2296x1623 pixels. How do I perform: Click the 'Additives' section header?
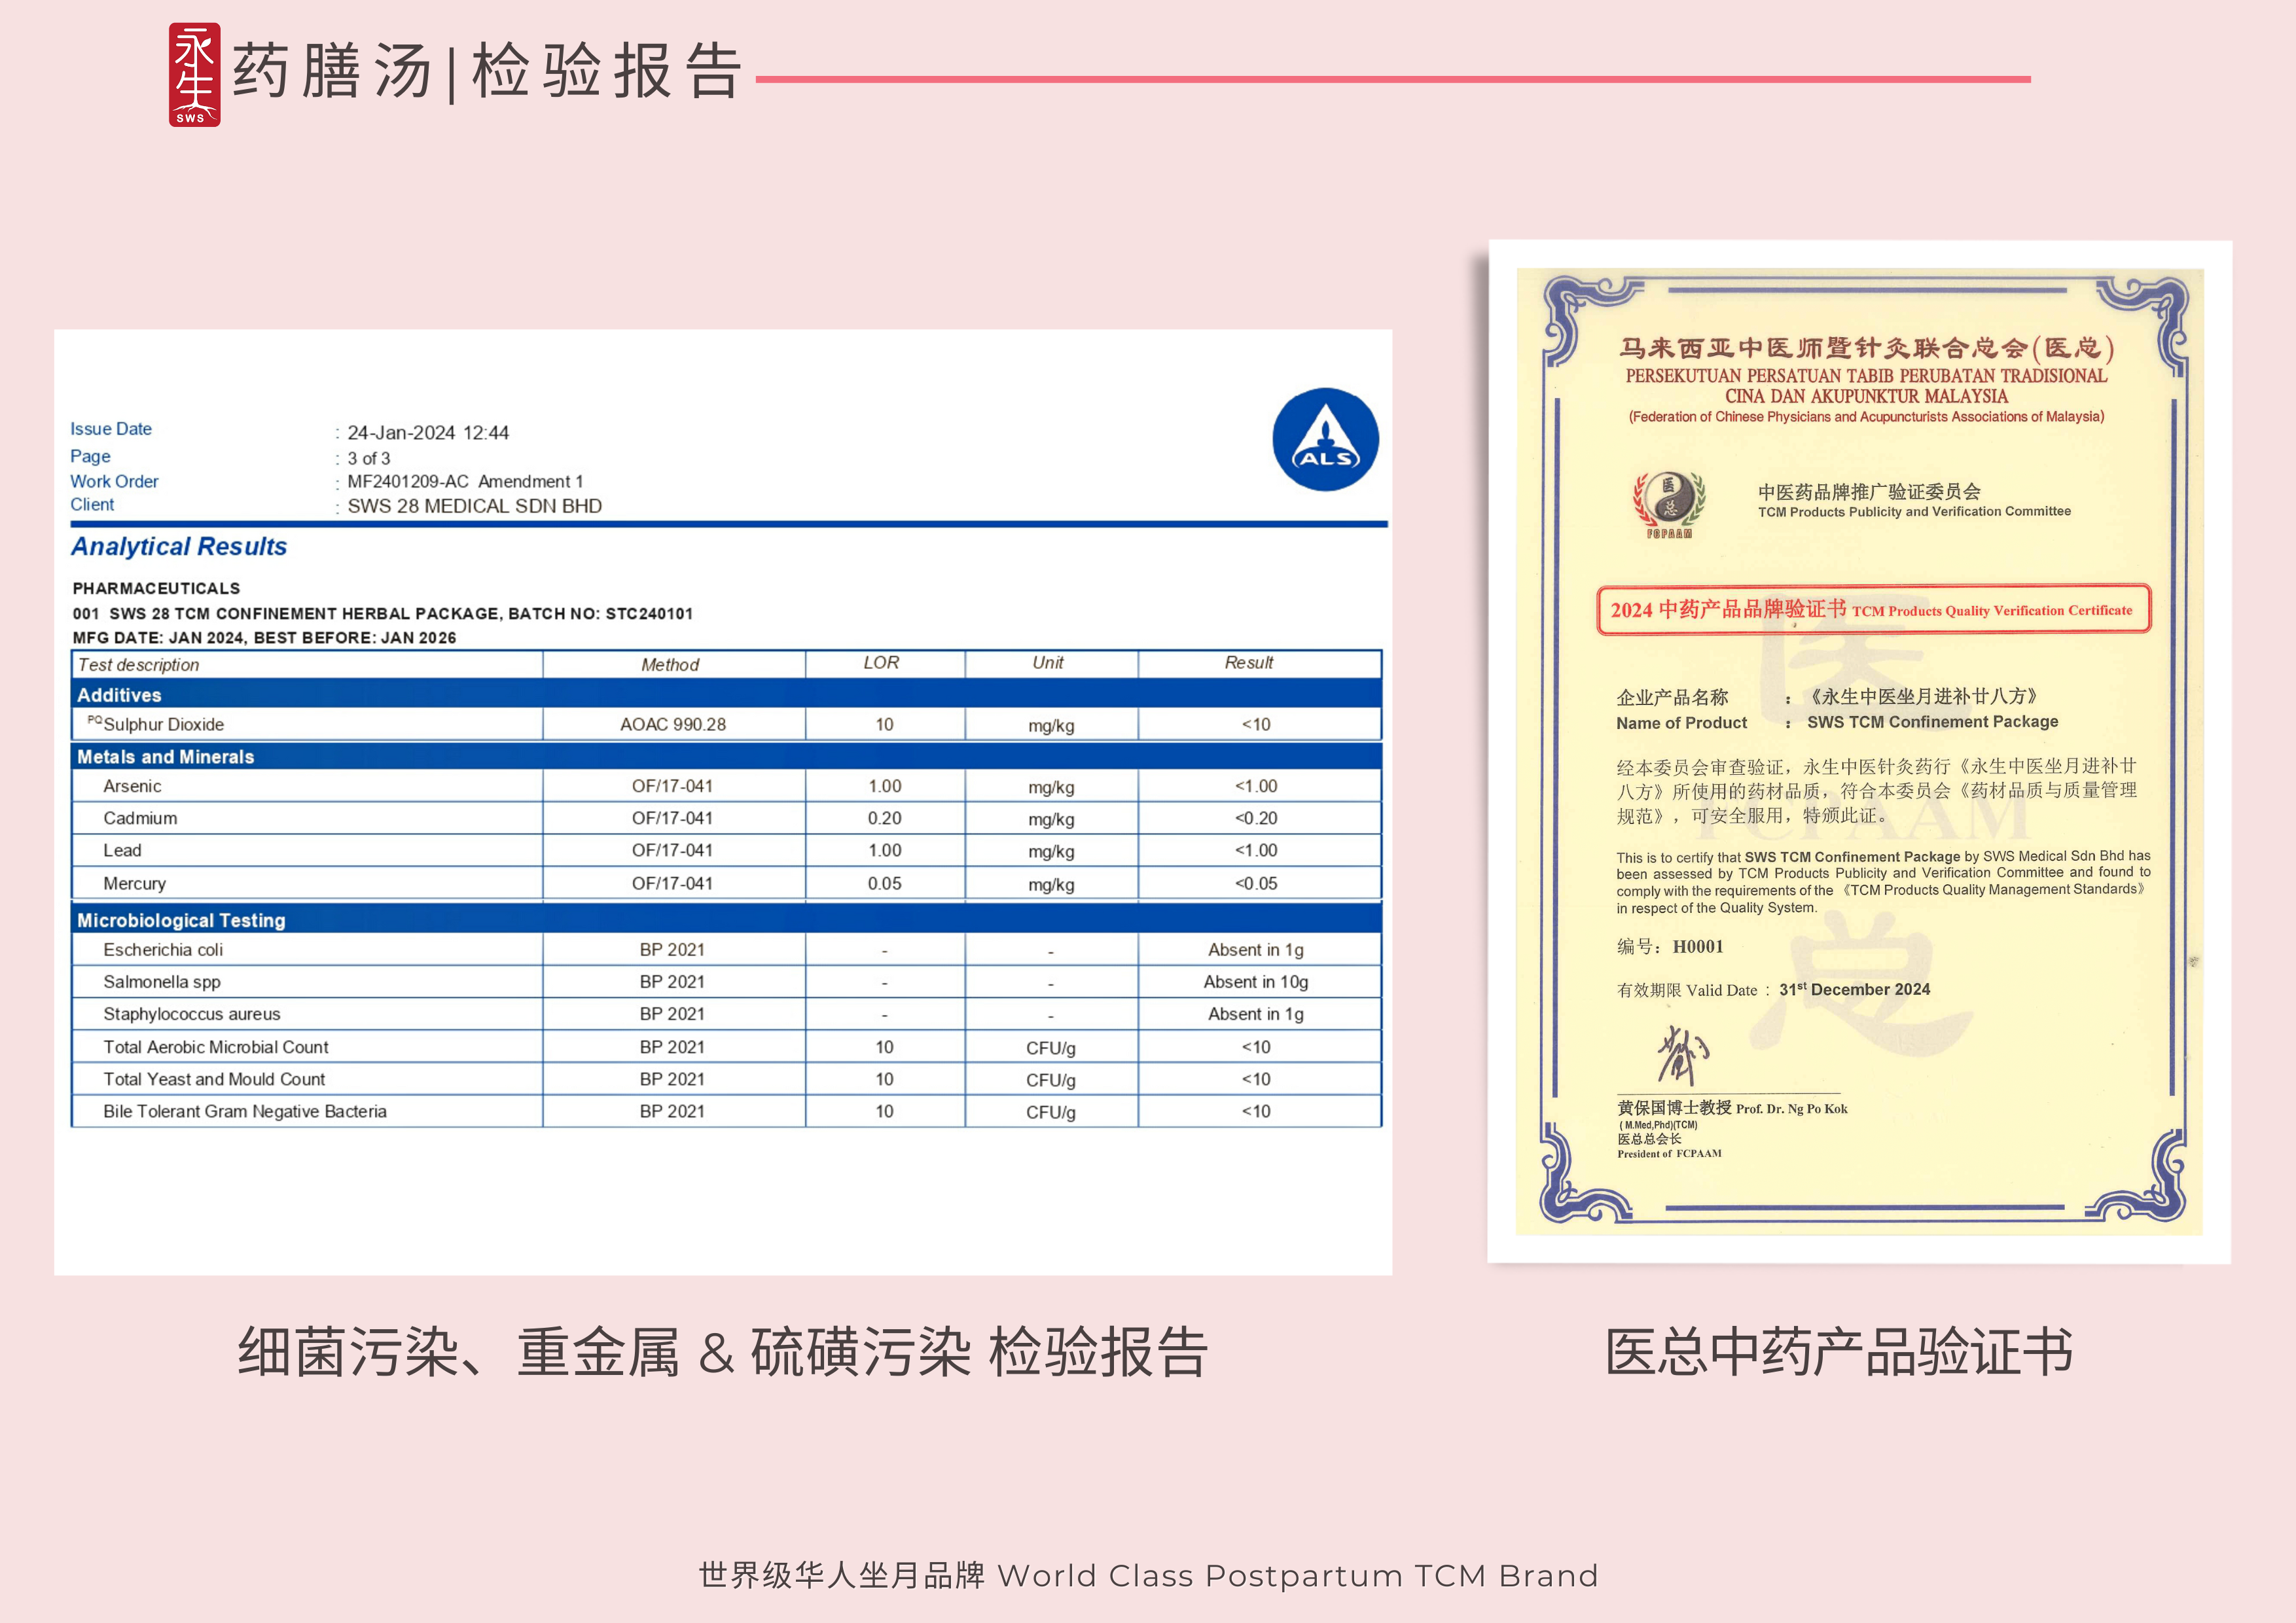pos(726,694)
